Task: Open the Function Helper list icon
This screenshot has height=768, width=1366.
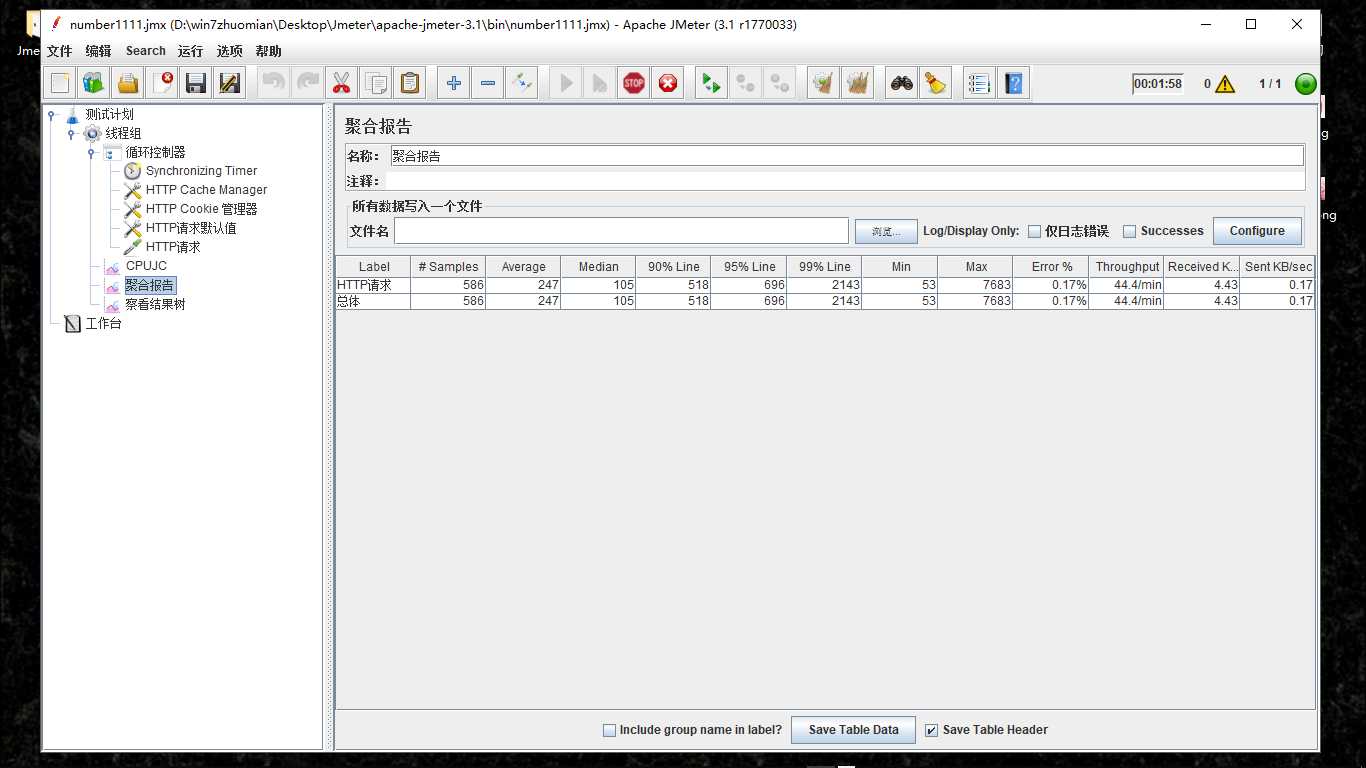Action: pos(979,83)
